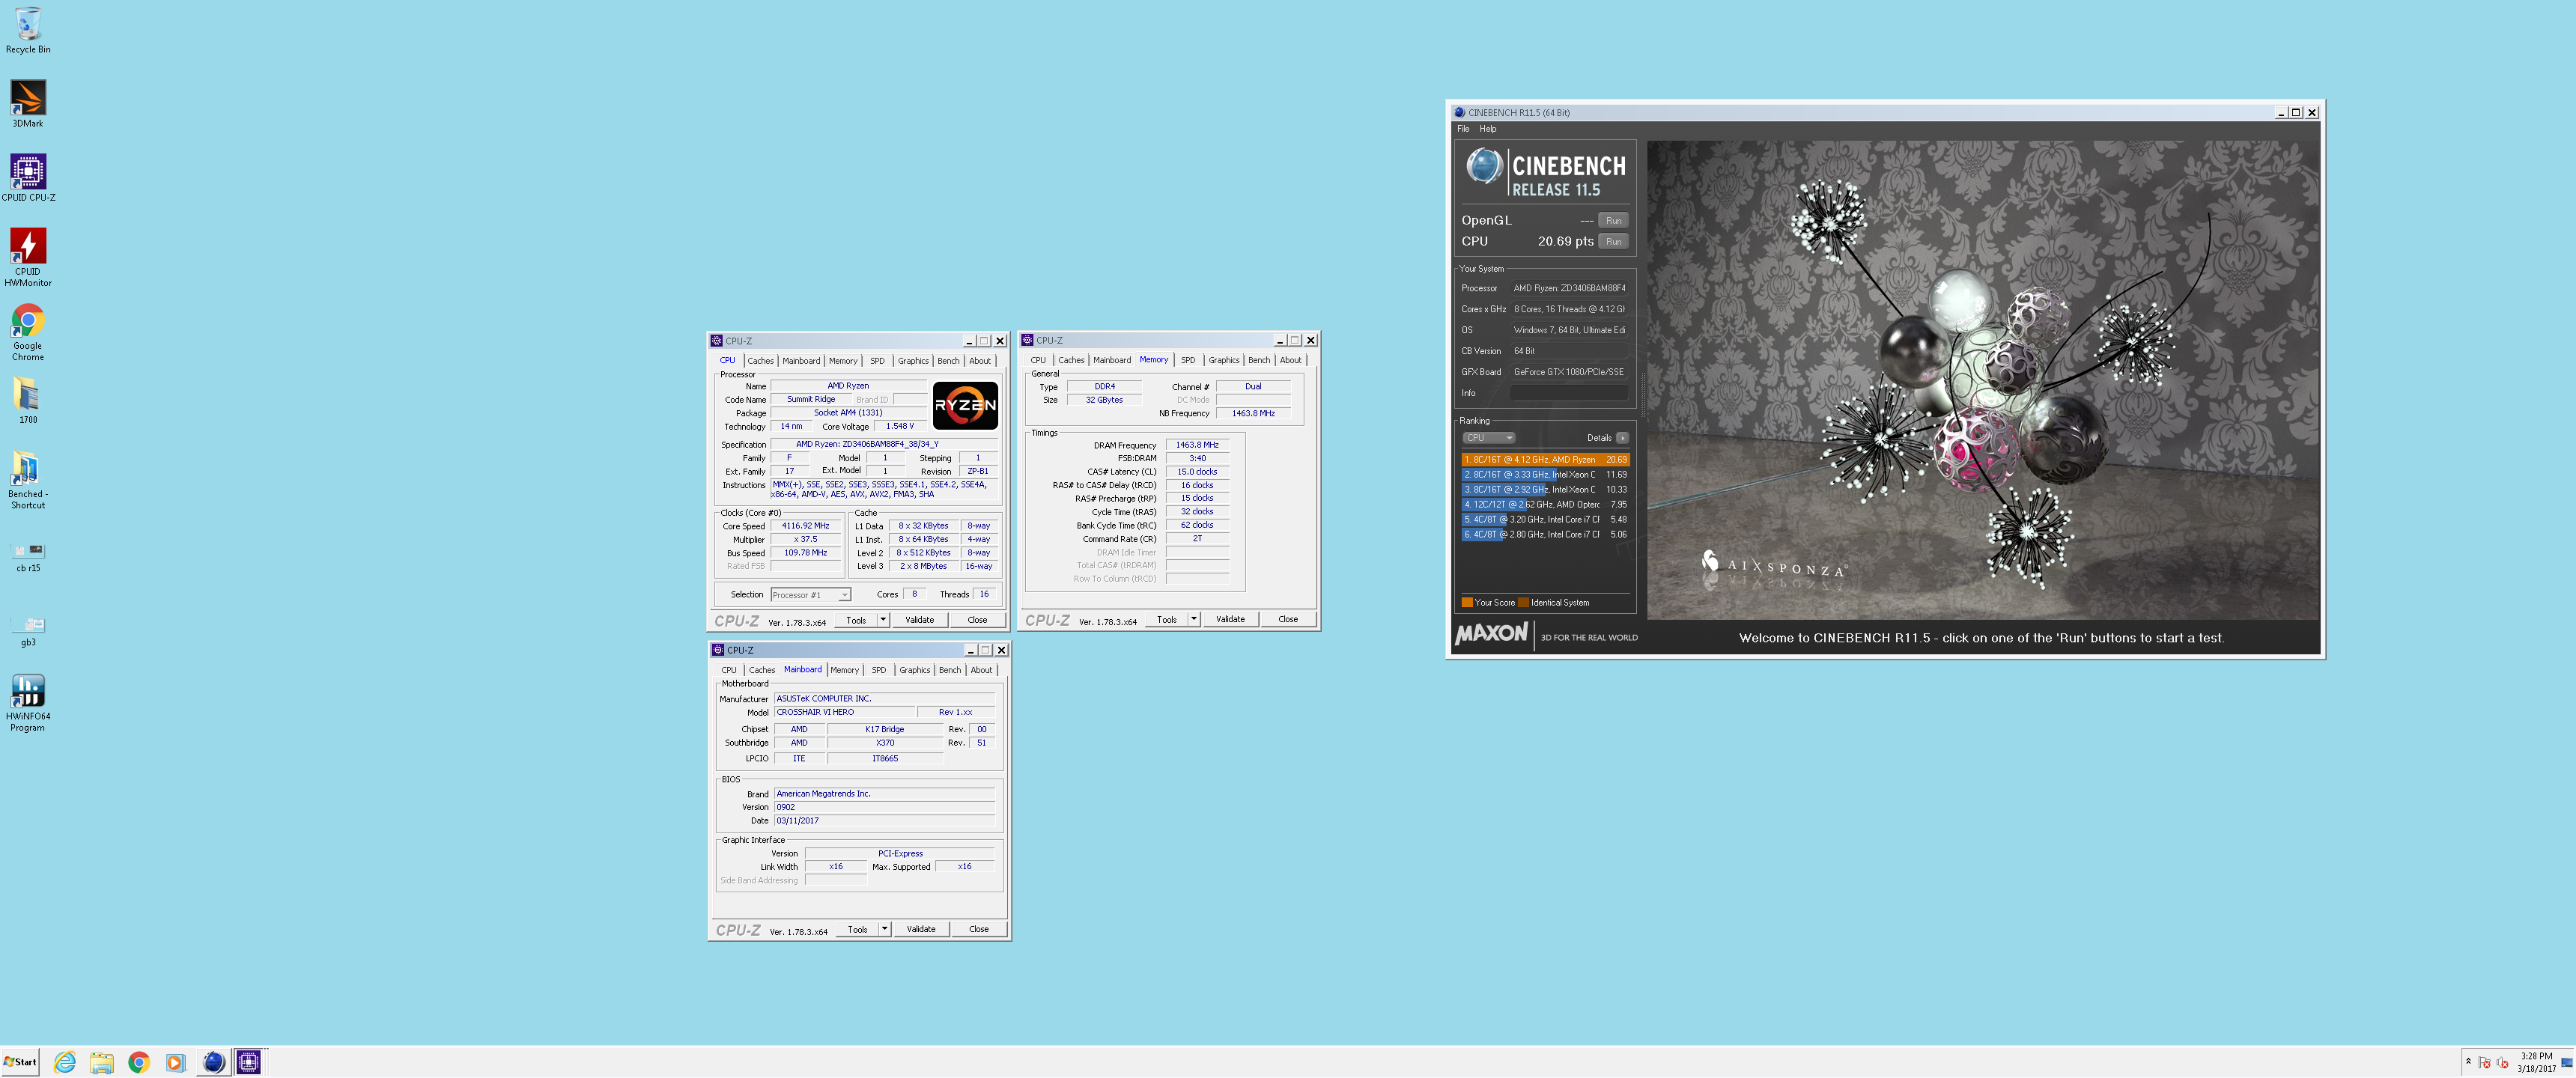
Task: Expand the ranking Details arrow in Cinebench
Action: coord(1622,438)
